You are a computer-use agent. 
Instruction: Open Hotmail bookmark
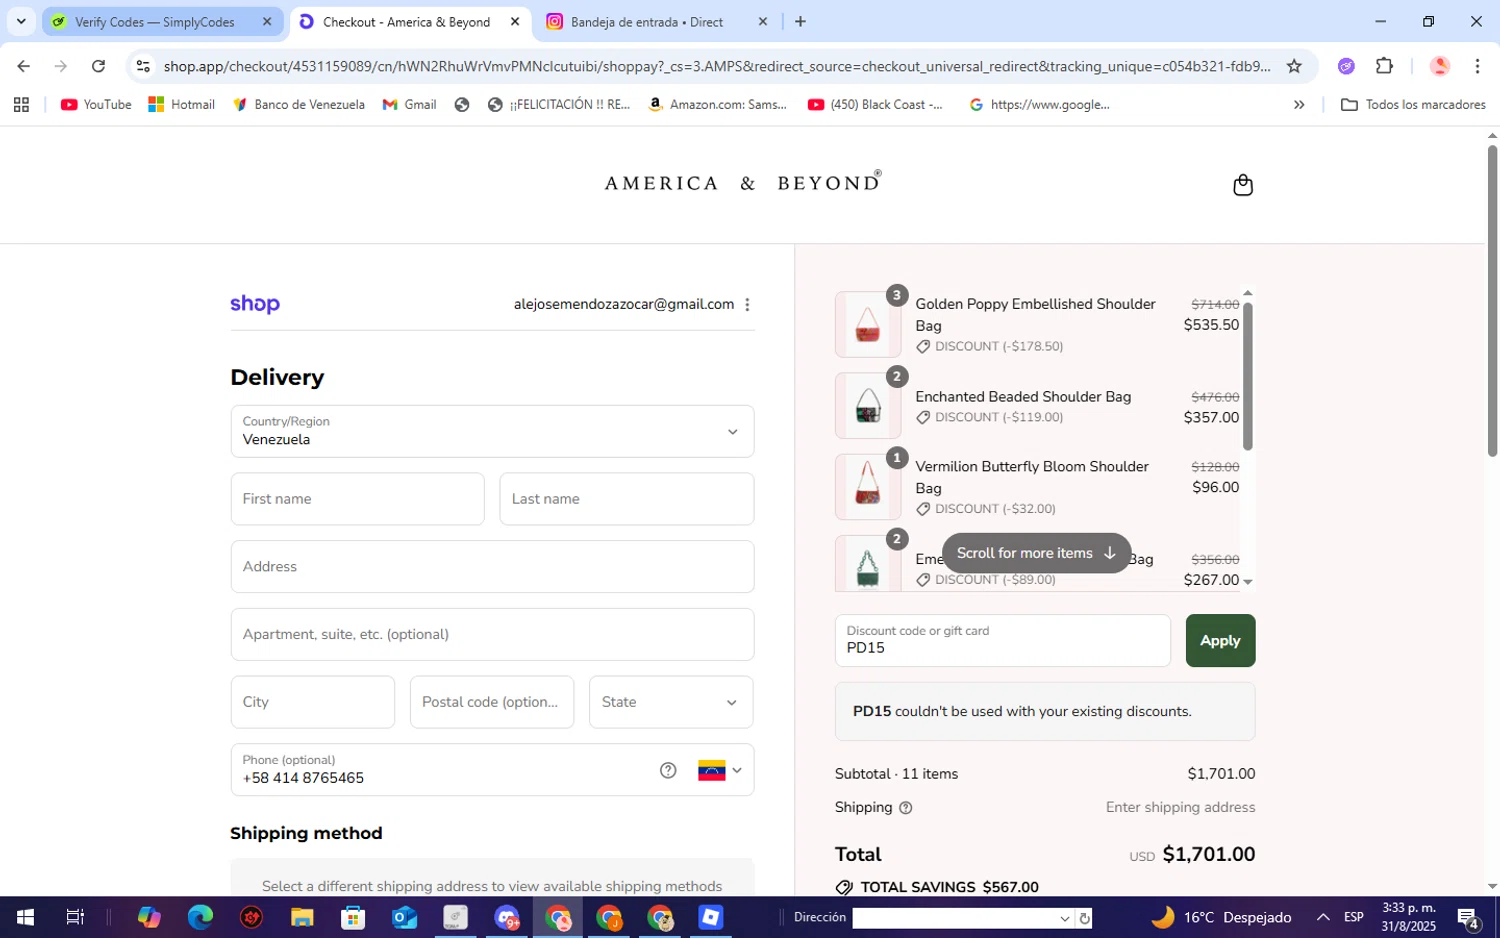point(182,104)
